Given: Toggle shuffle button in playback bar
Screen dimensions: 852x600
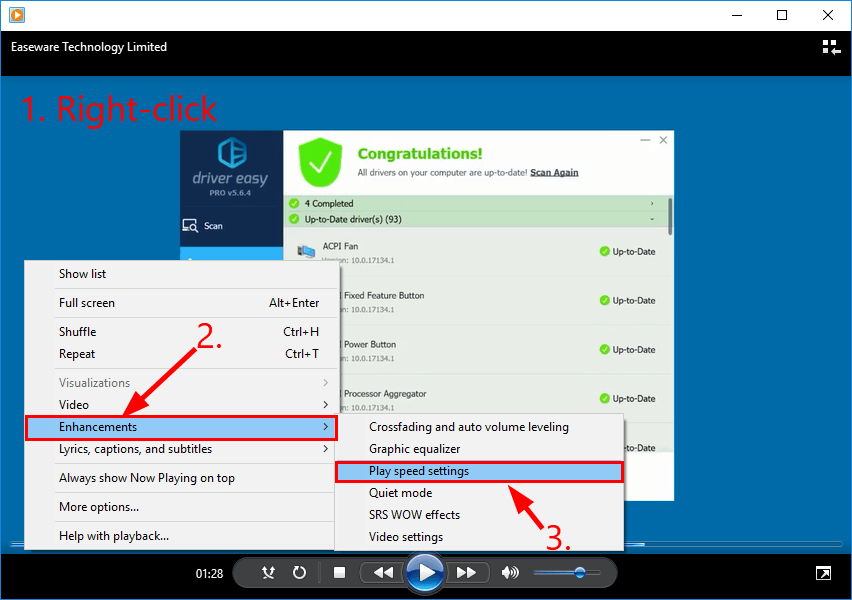Looking at the screenshot, I should coord(268,572).
